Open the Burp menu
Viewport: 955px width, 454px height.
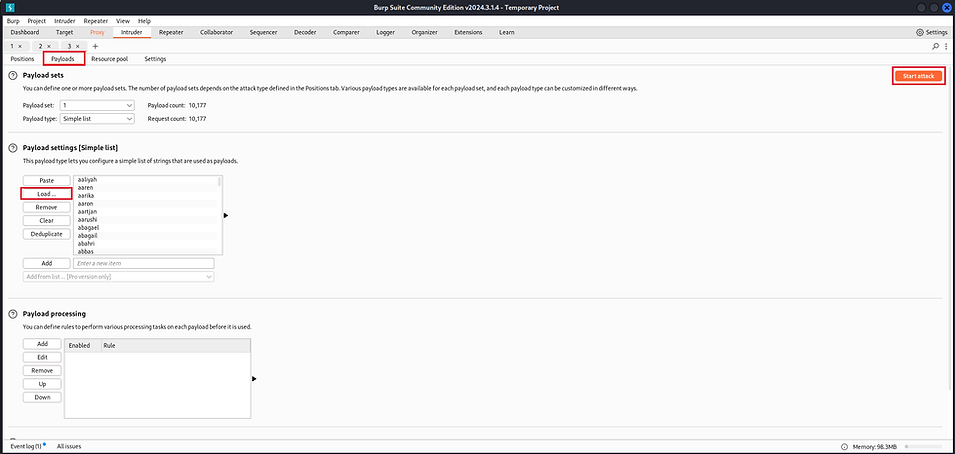tap(13, 21)
